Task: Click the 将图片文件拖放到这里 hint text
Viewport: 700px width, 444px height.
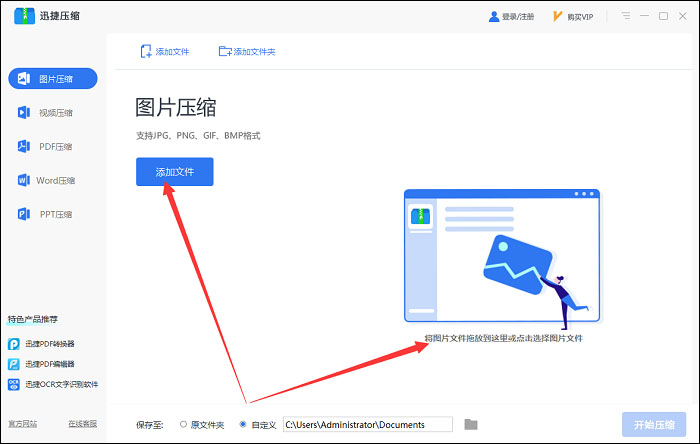Action: point(504,338)
